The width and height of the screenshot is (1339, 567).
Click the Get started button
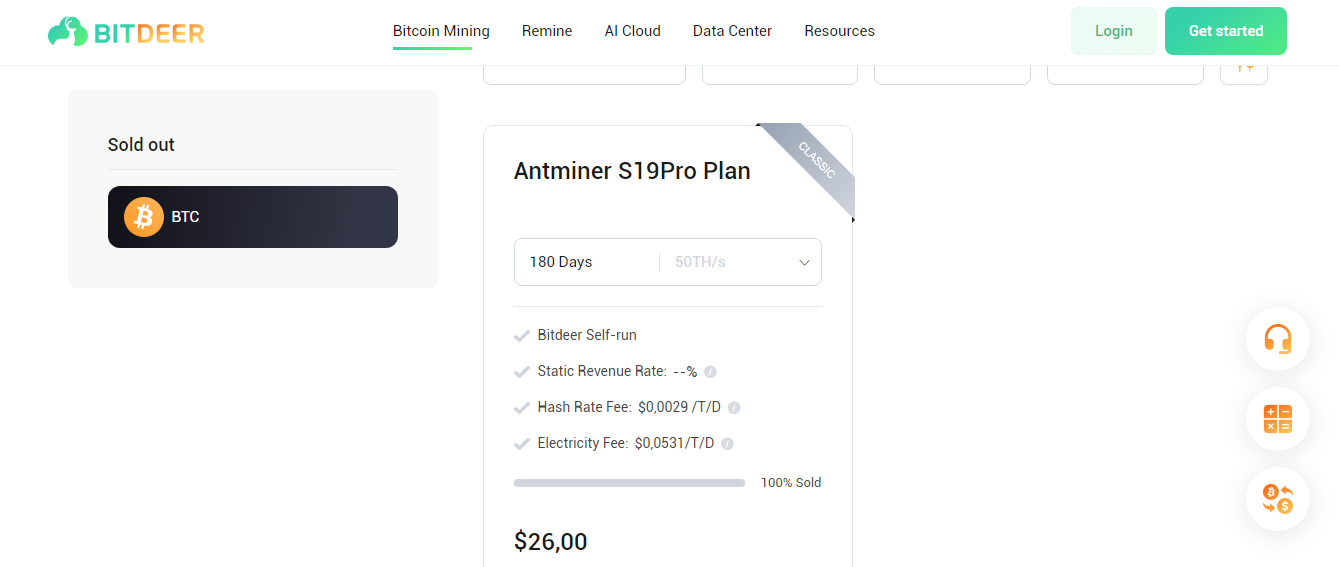[x=1226, y=31]
